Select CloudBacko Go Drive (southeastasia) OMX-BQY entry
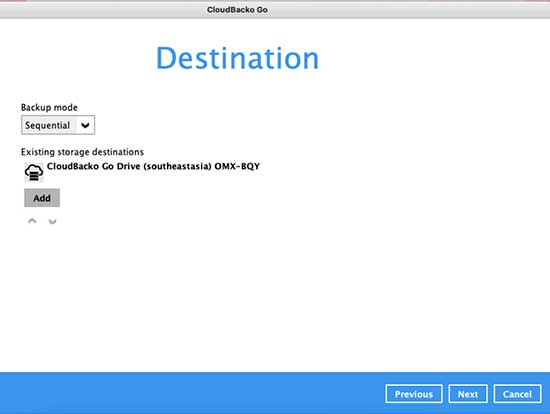 coord(153,166)
